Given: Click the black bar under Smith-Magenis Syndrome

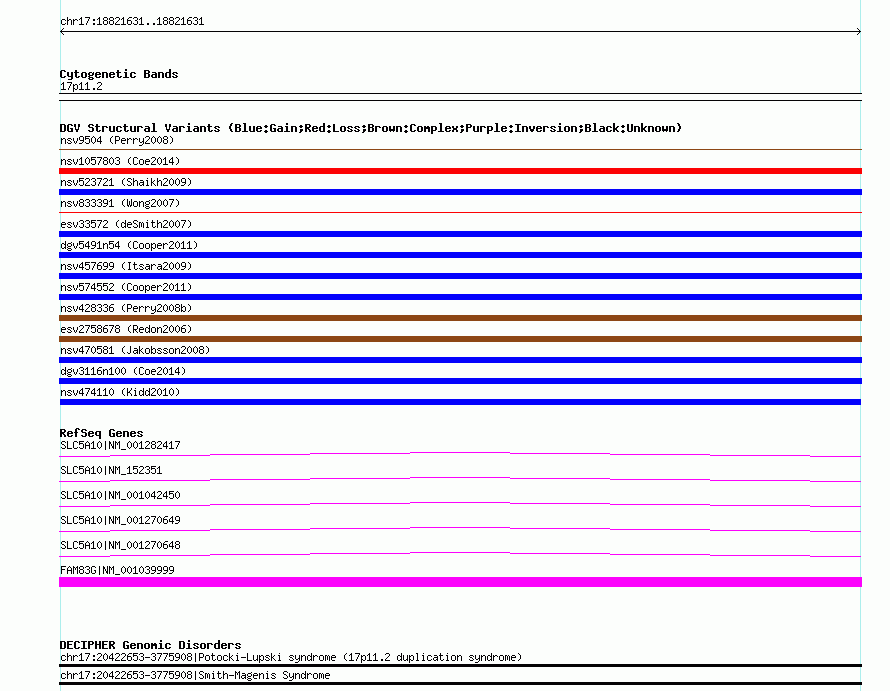Looking at the screenshot, I should pyautogui.click(x=460, y=684).
